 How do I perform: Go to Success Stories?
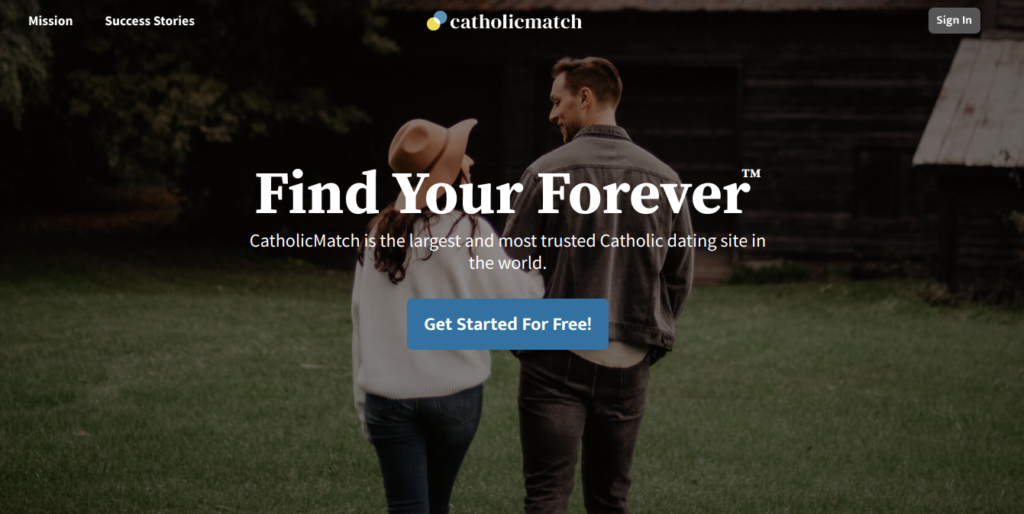click(150, 21)
